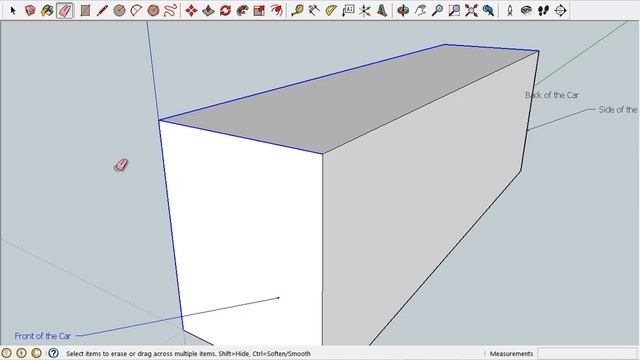
Task: Select the Section Plane tool
Action: click(560, 11)
